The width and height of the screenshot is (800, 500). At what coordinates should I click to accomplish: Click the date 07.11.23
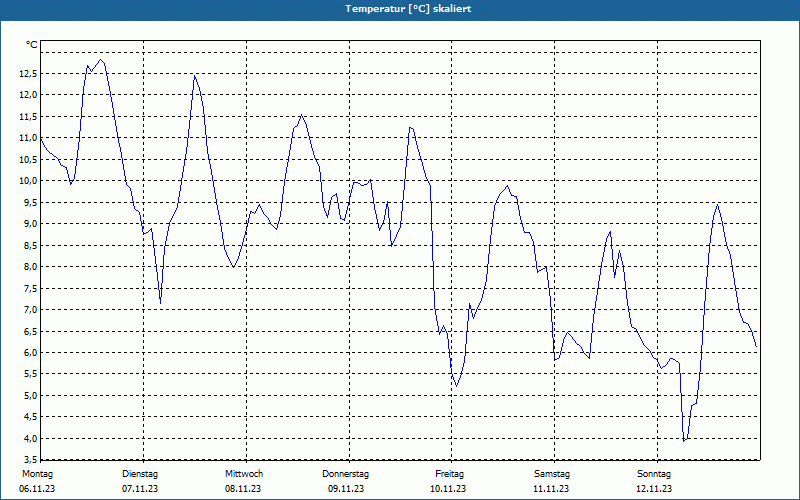click(x=140, y=489)
